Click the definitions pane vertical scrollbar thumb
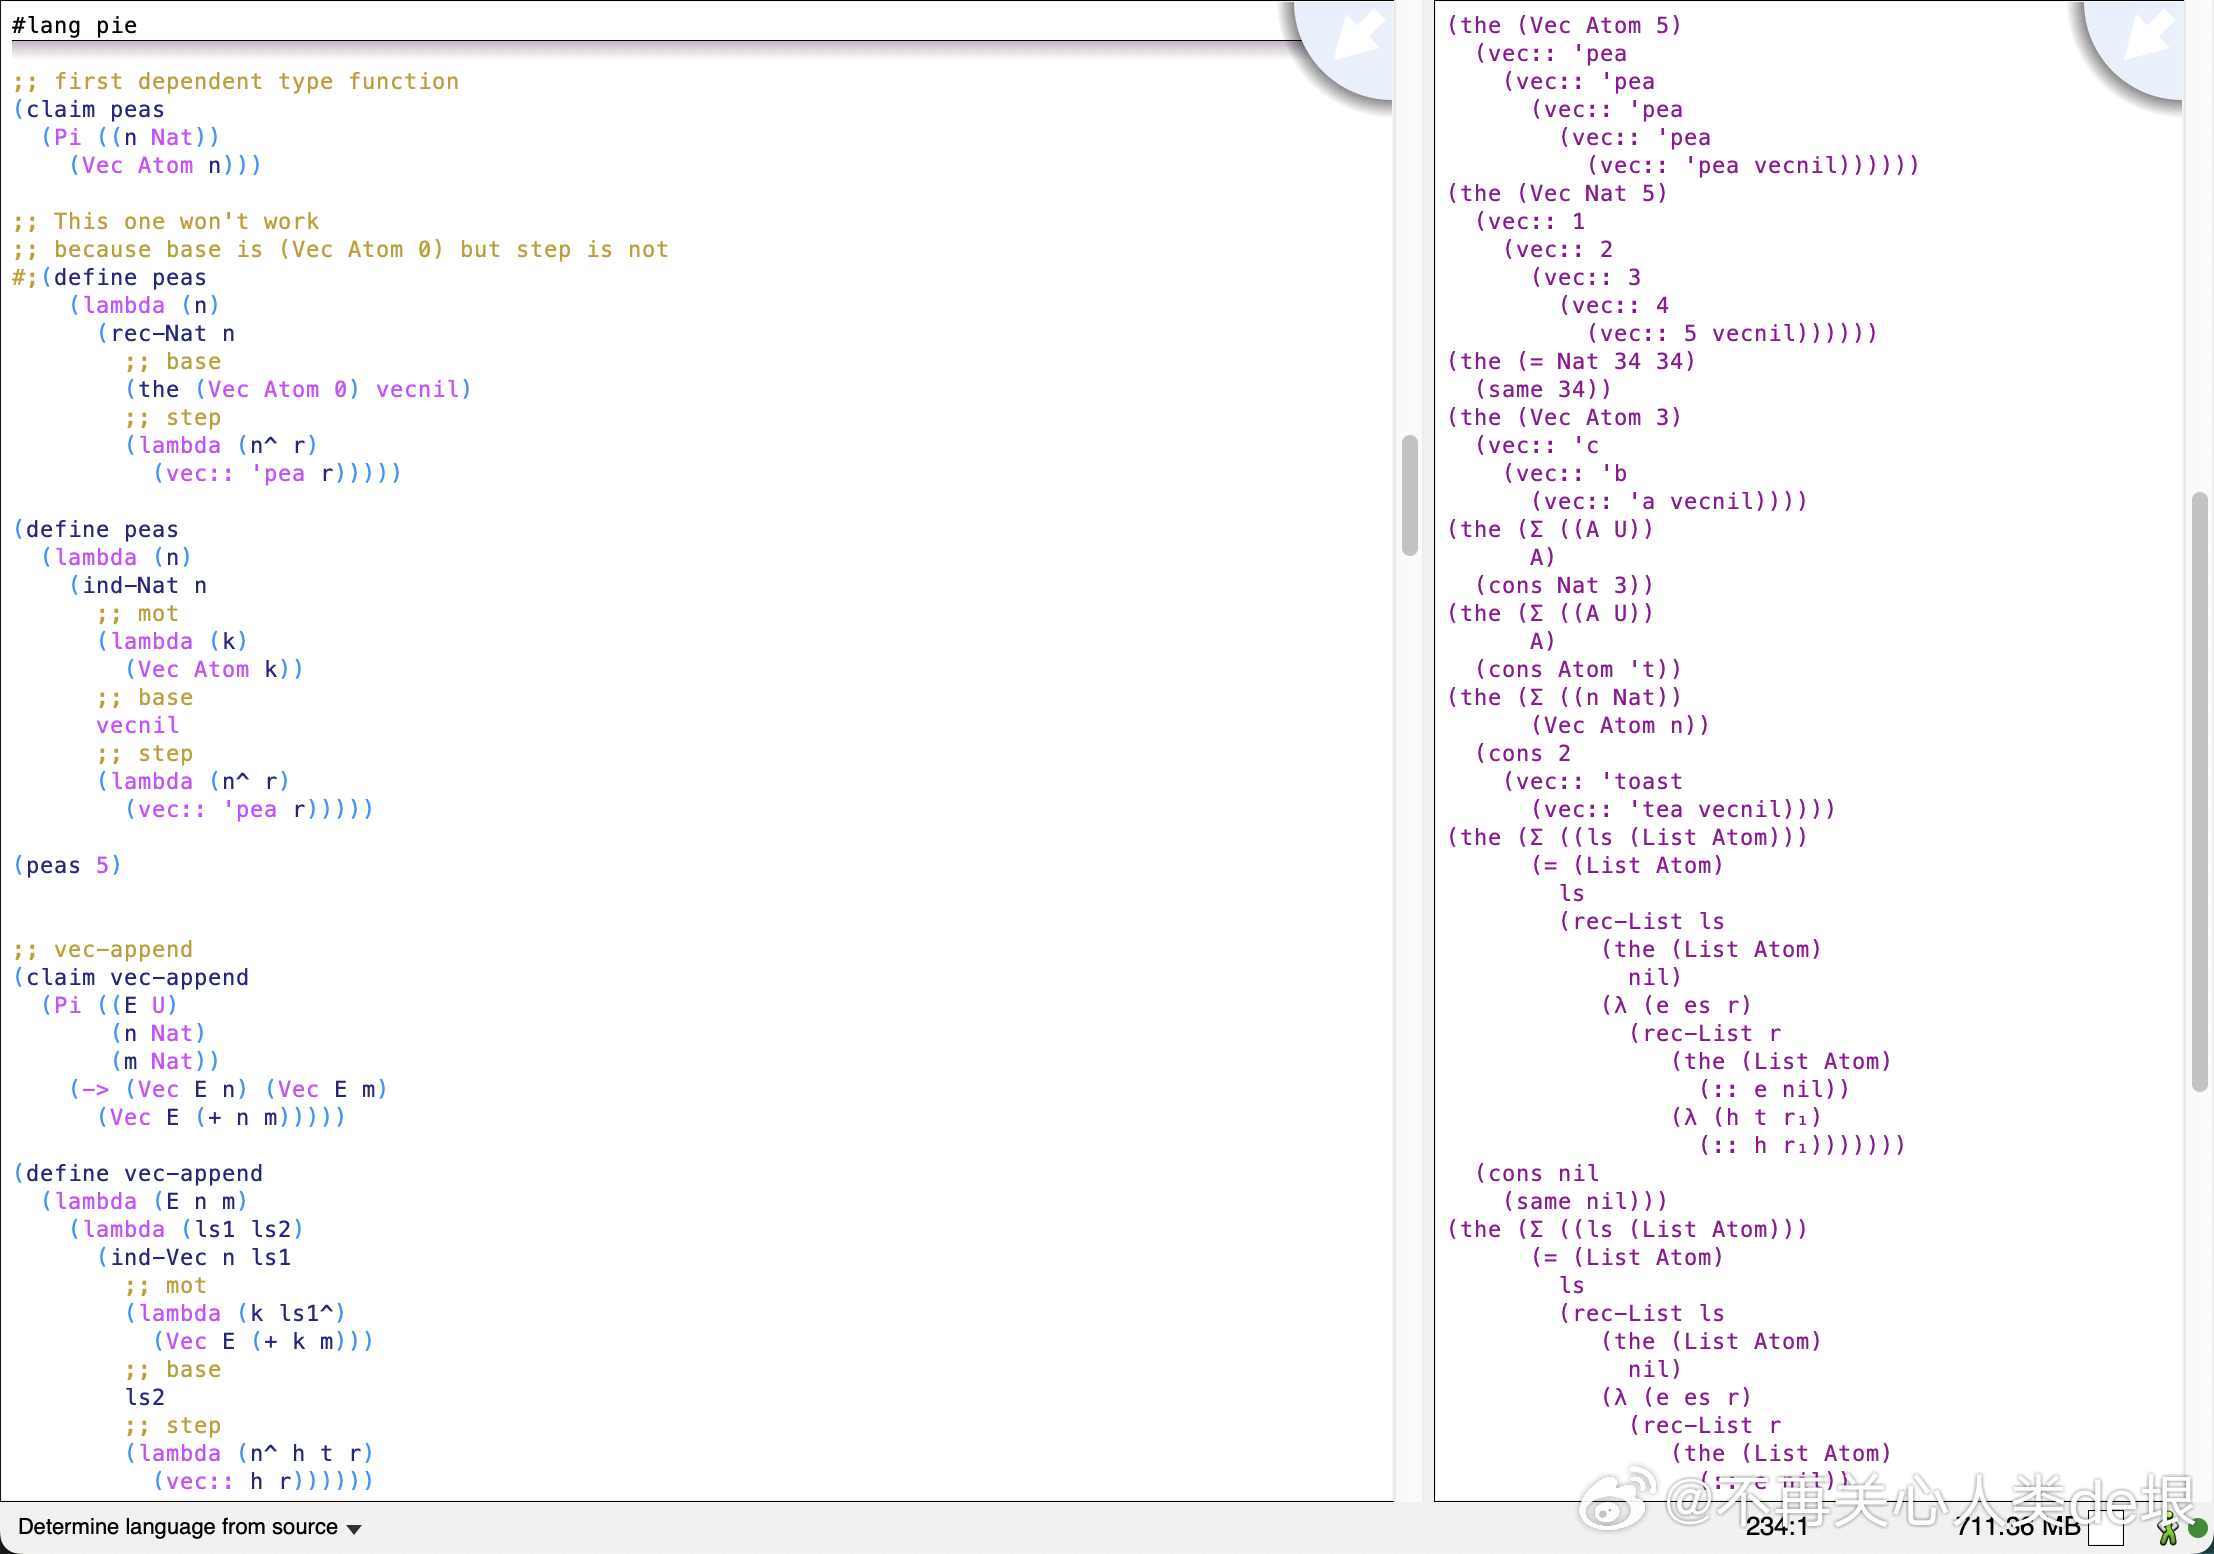Screen dimensions: 2214x1554 (x=1410, y=494)
